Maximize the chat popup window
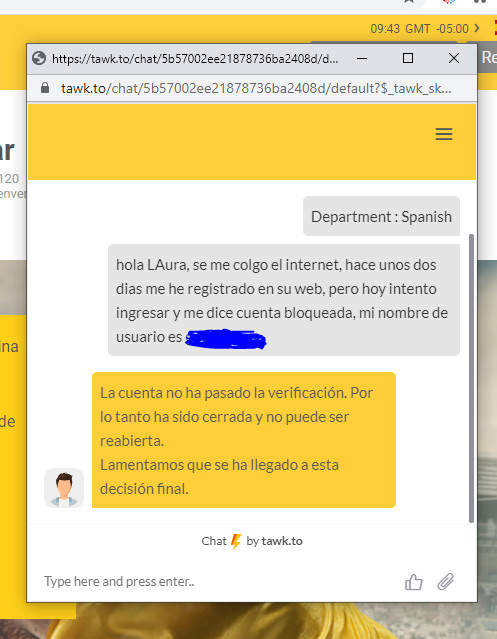Image resolution: width=497 pixels, height=639 pixels. (x=408, y=58)
